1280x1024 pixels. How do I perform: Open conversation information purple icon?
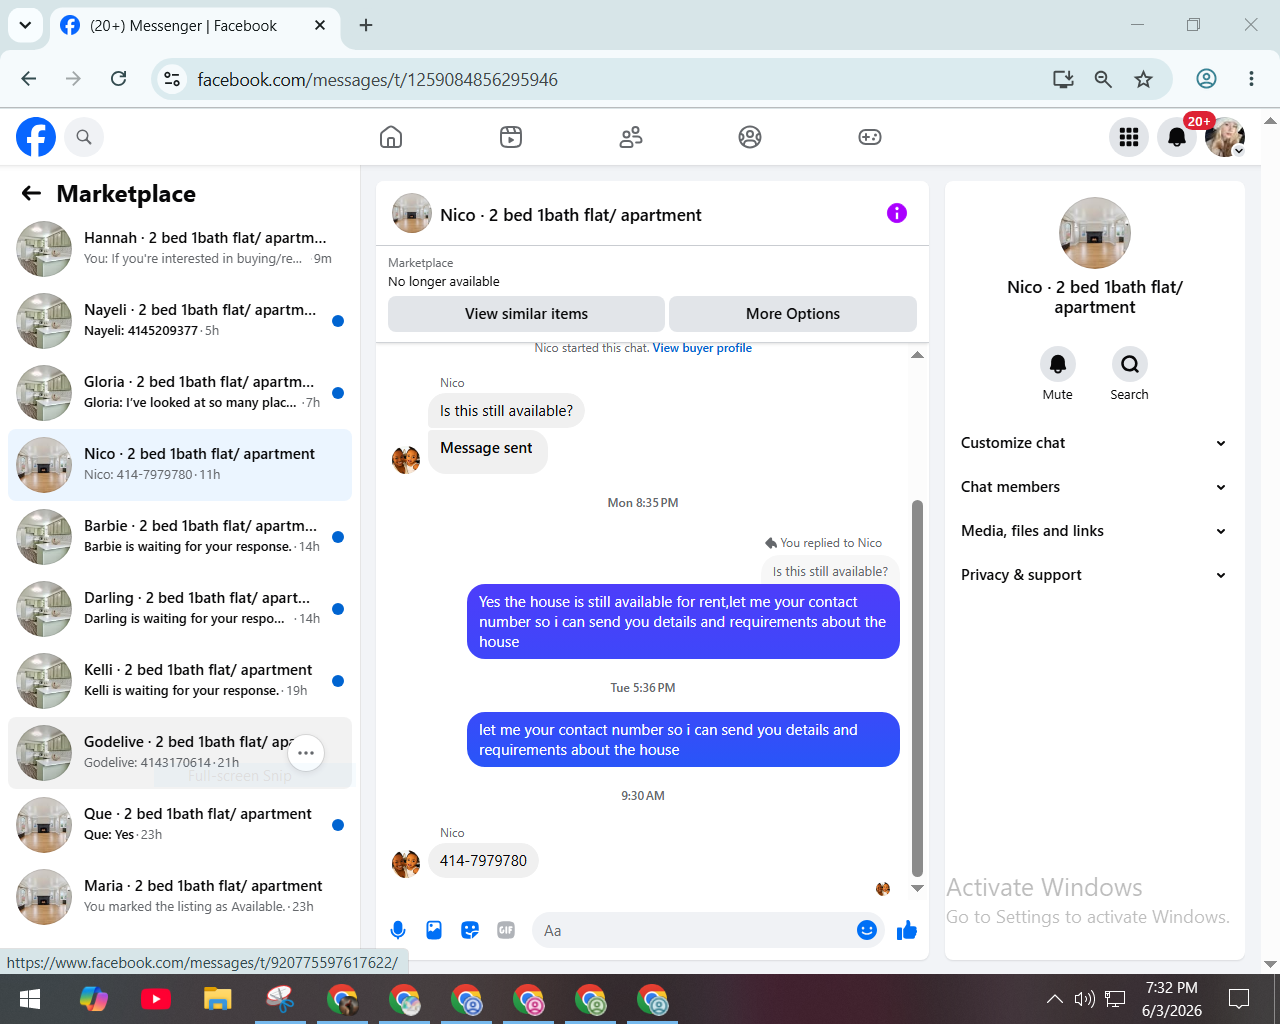click(897, 213)
